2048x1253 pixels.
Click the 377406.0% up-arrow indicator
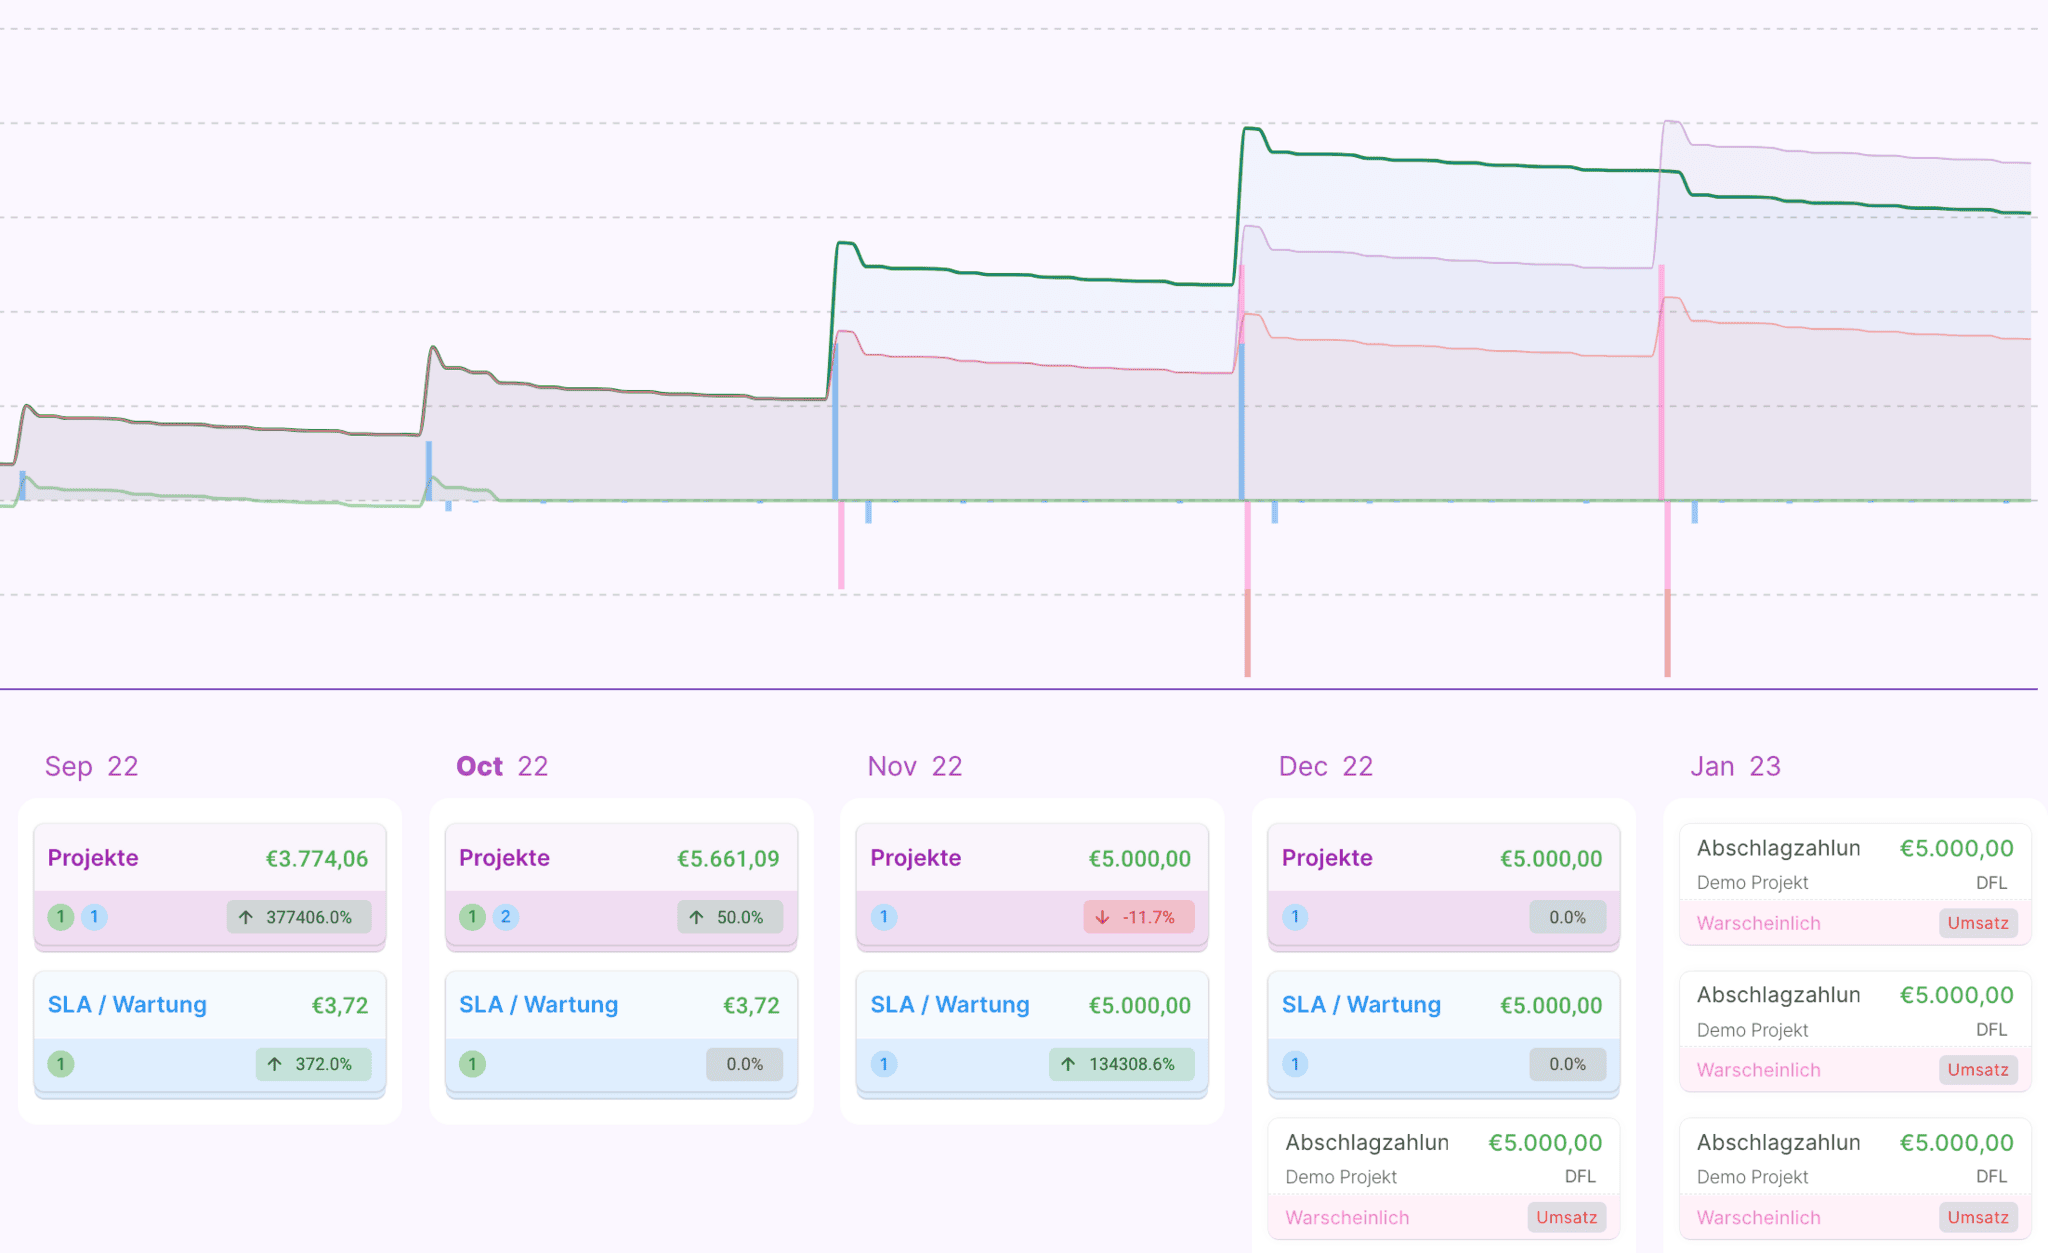coord(298,917)
